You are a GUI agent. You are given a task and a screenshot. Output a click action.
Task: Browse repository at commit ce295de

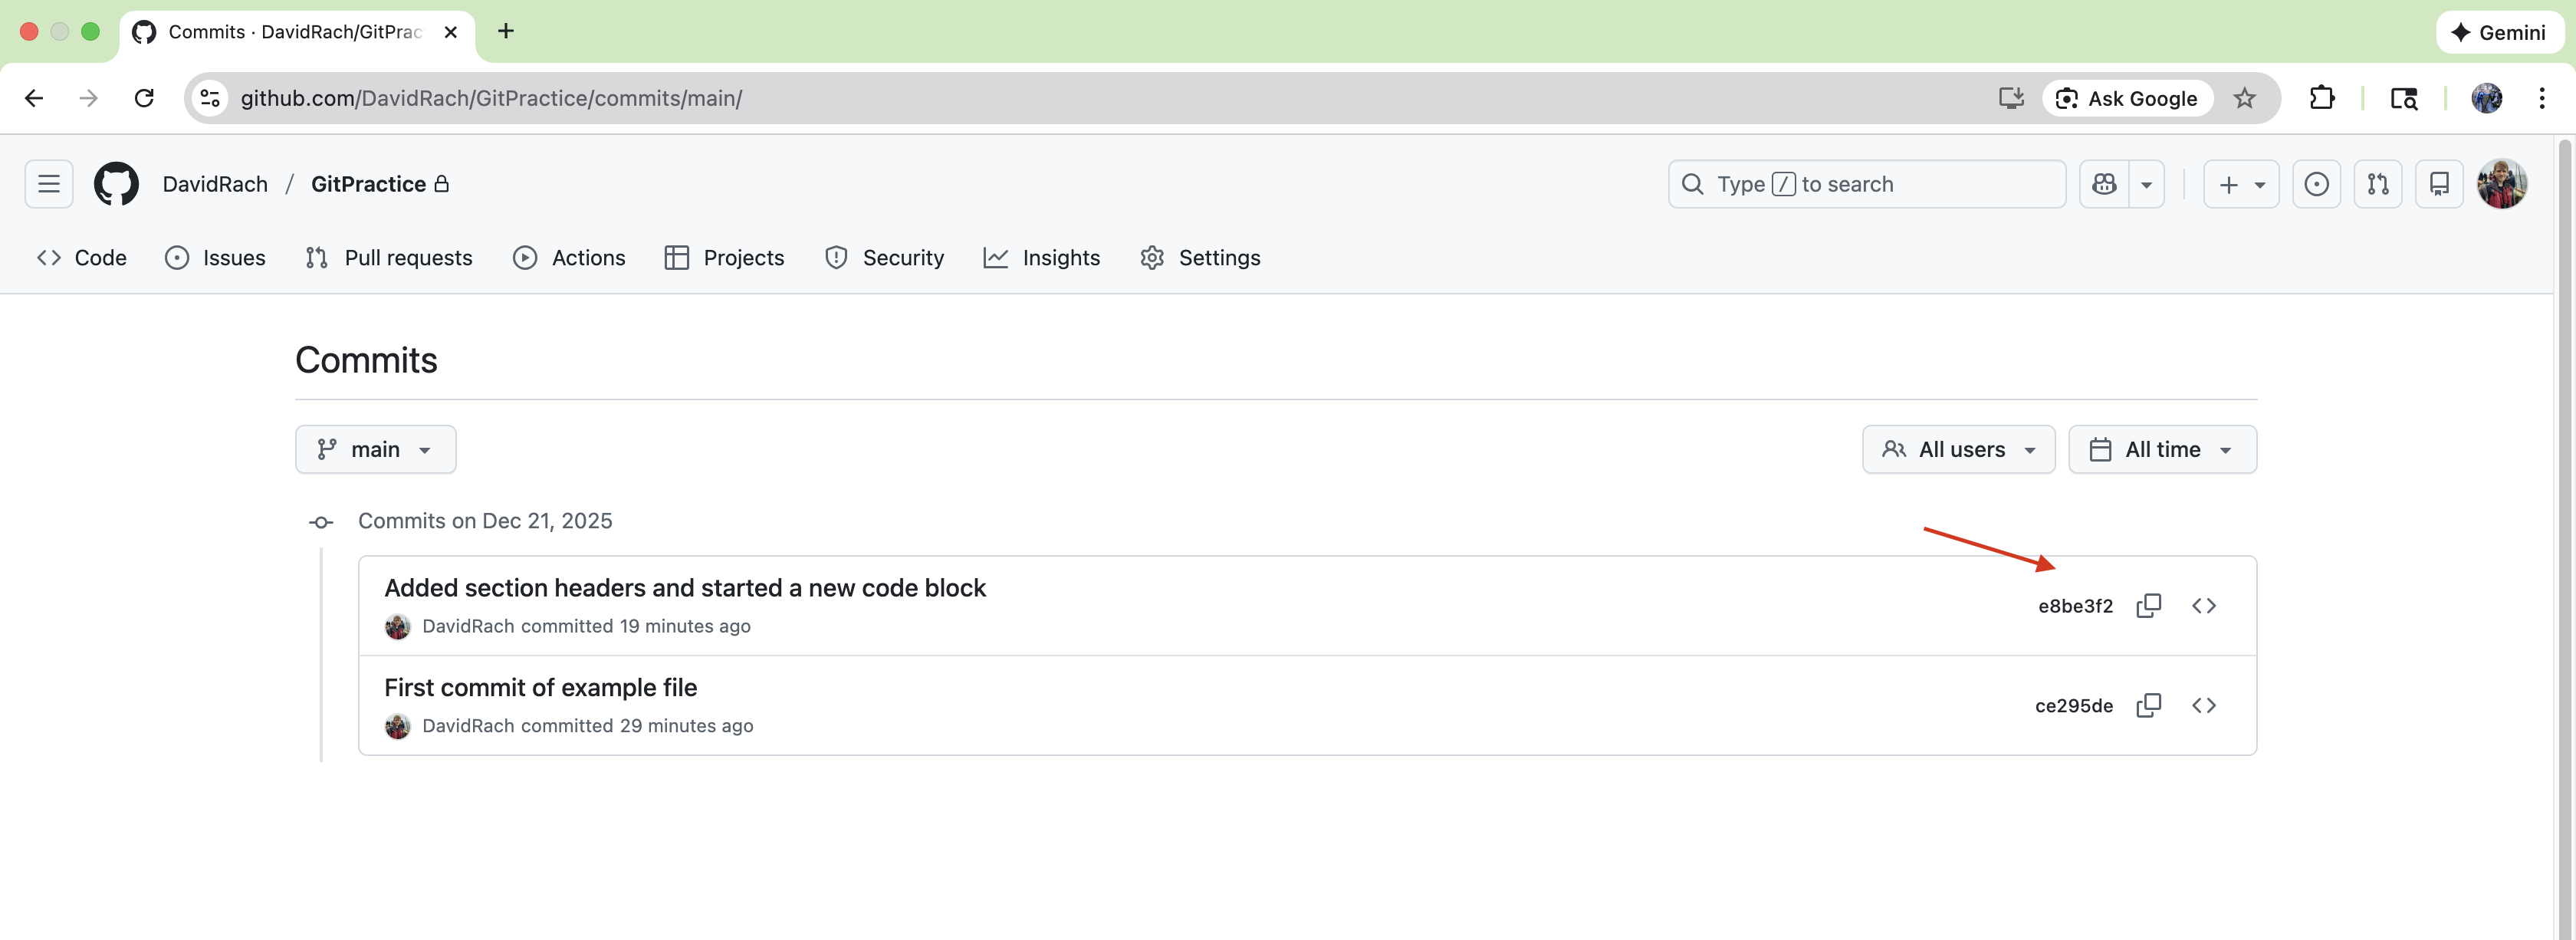click(2203, 706)
